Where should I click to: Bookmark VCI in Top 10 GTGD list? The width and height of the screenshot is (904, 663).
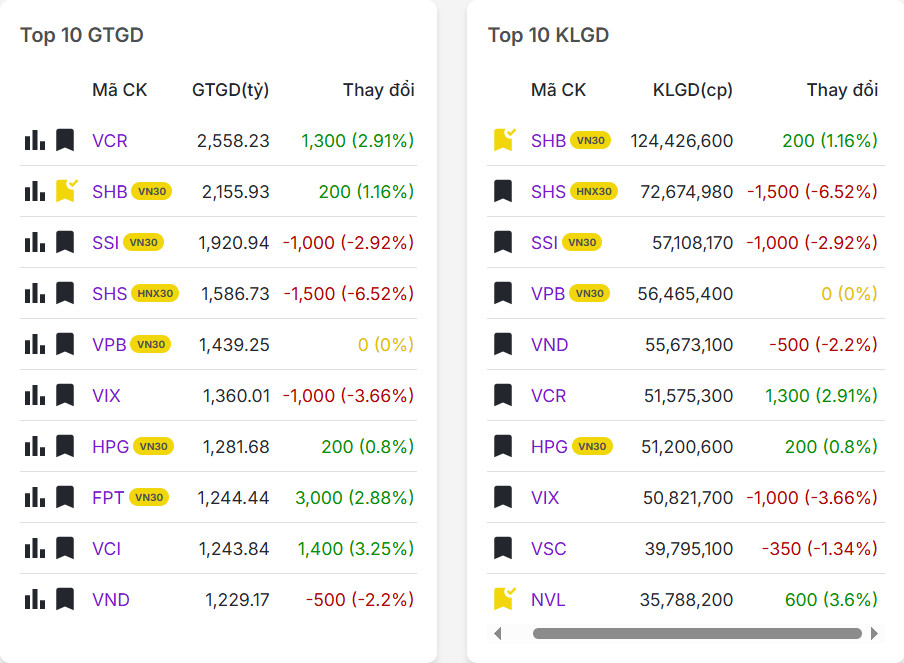pyautogui.click(x=65, y=548)
